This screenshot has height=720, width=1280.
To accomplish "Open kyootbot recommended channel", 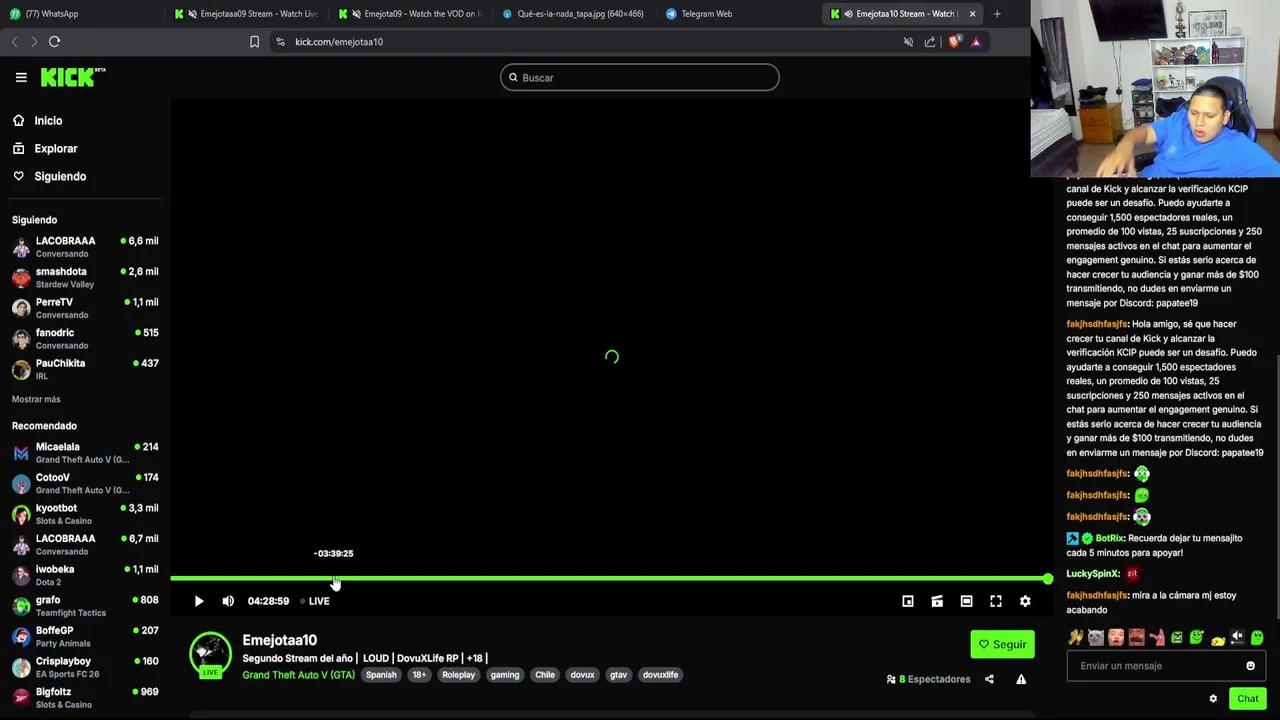I will click(85, 514).
